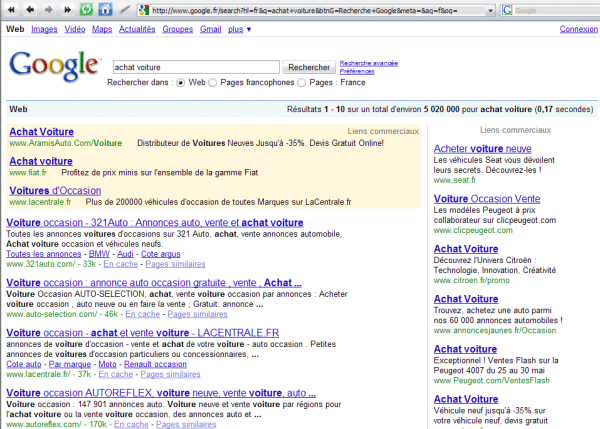Select the Web search radio button
The height and width of the screenshot is (429, 600).
(x=181, y=82)
